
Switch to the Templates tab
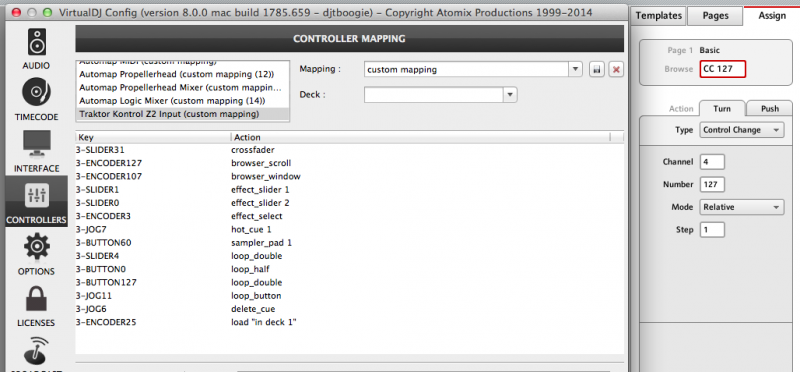point(659,15)
